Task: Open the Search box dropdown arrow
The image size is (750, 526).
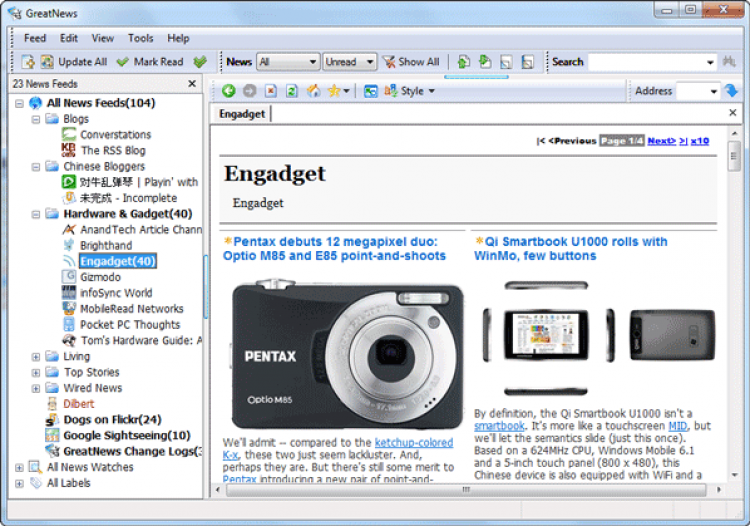Action: click(x=710, y=62)
